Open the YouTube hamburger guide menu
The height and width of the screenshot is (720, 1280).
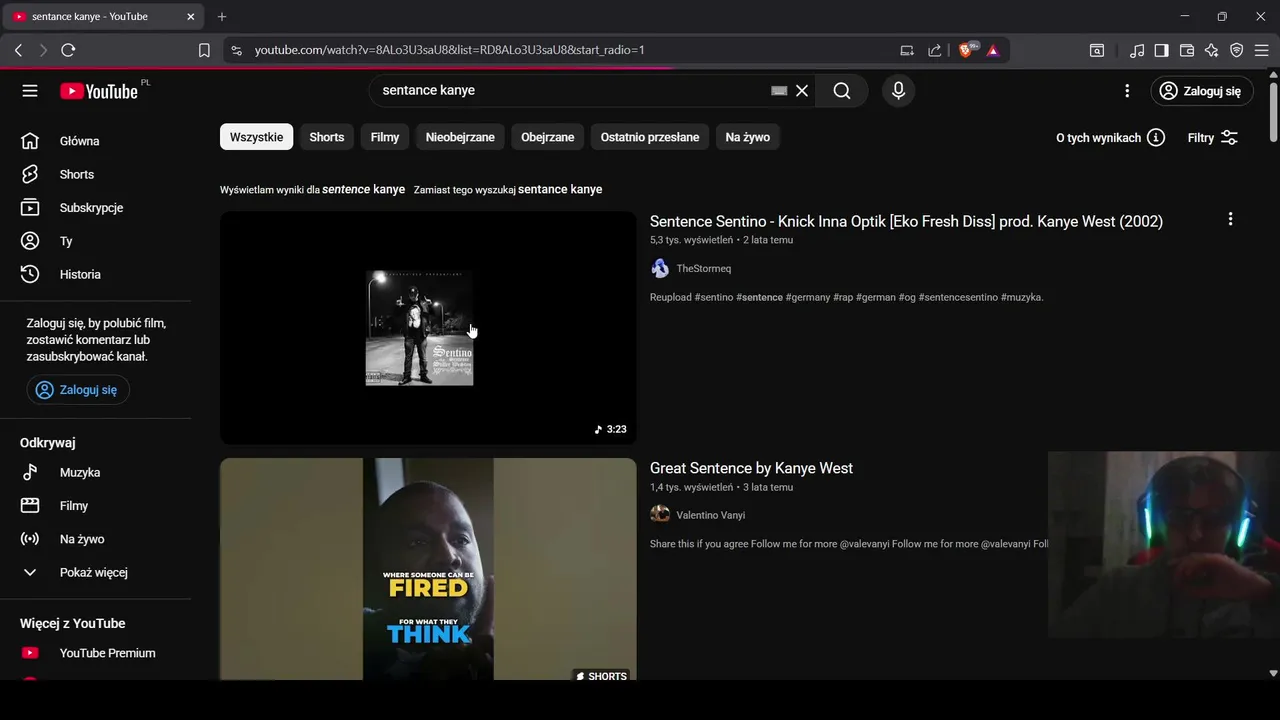pos(30,91)
